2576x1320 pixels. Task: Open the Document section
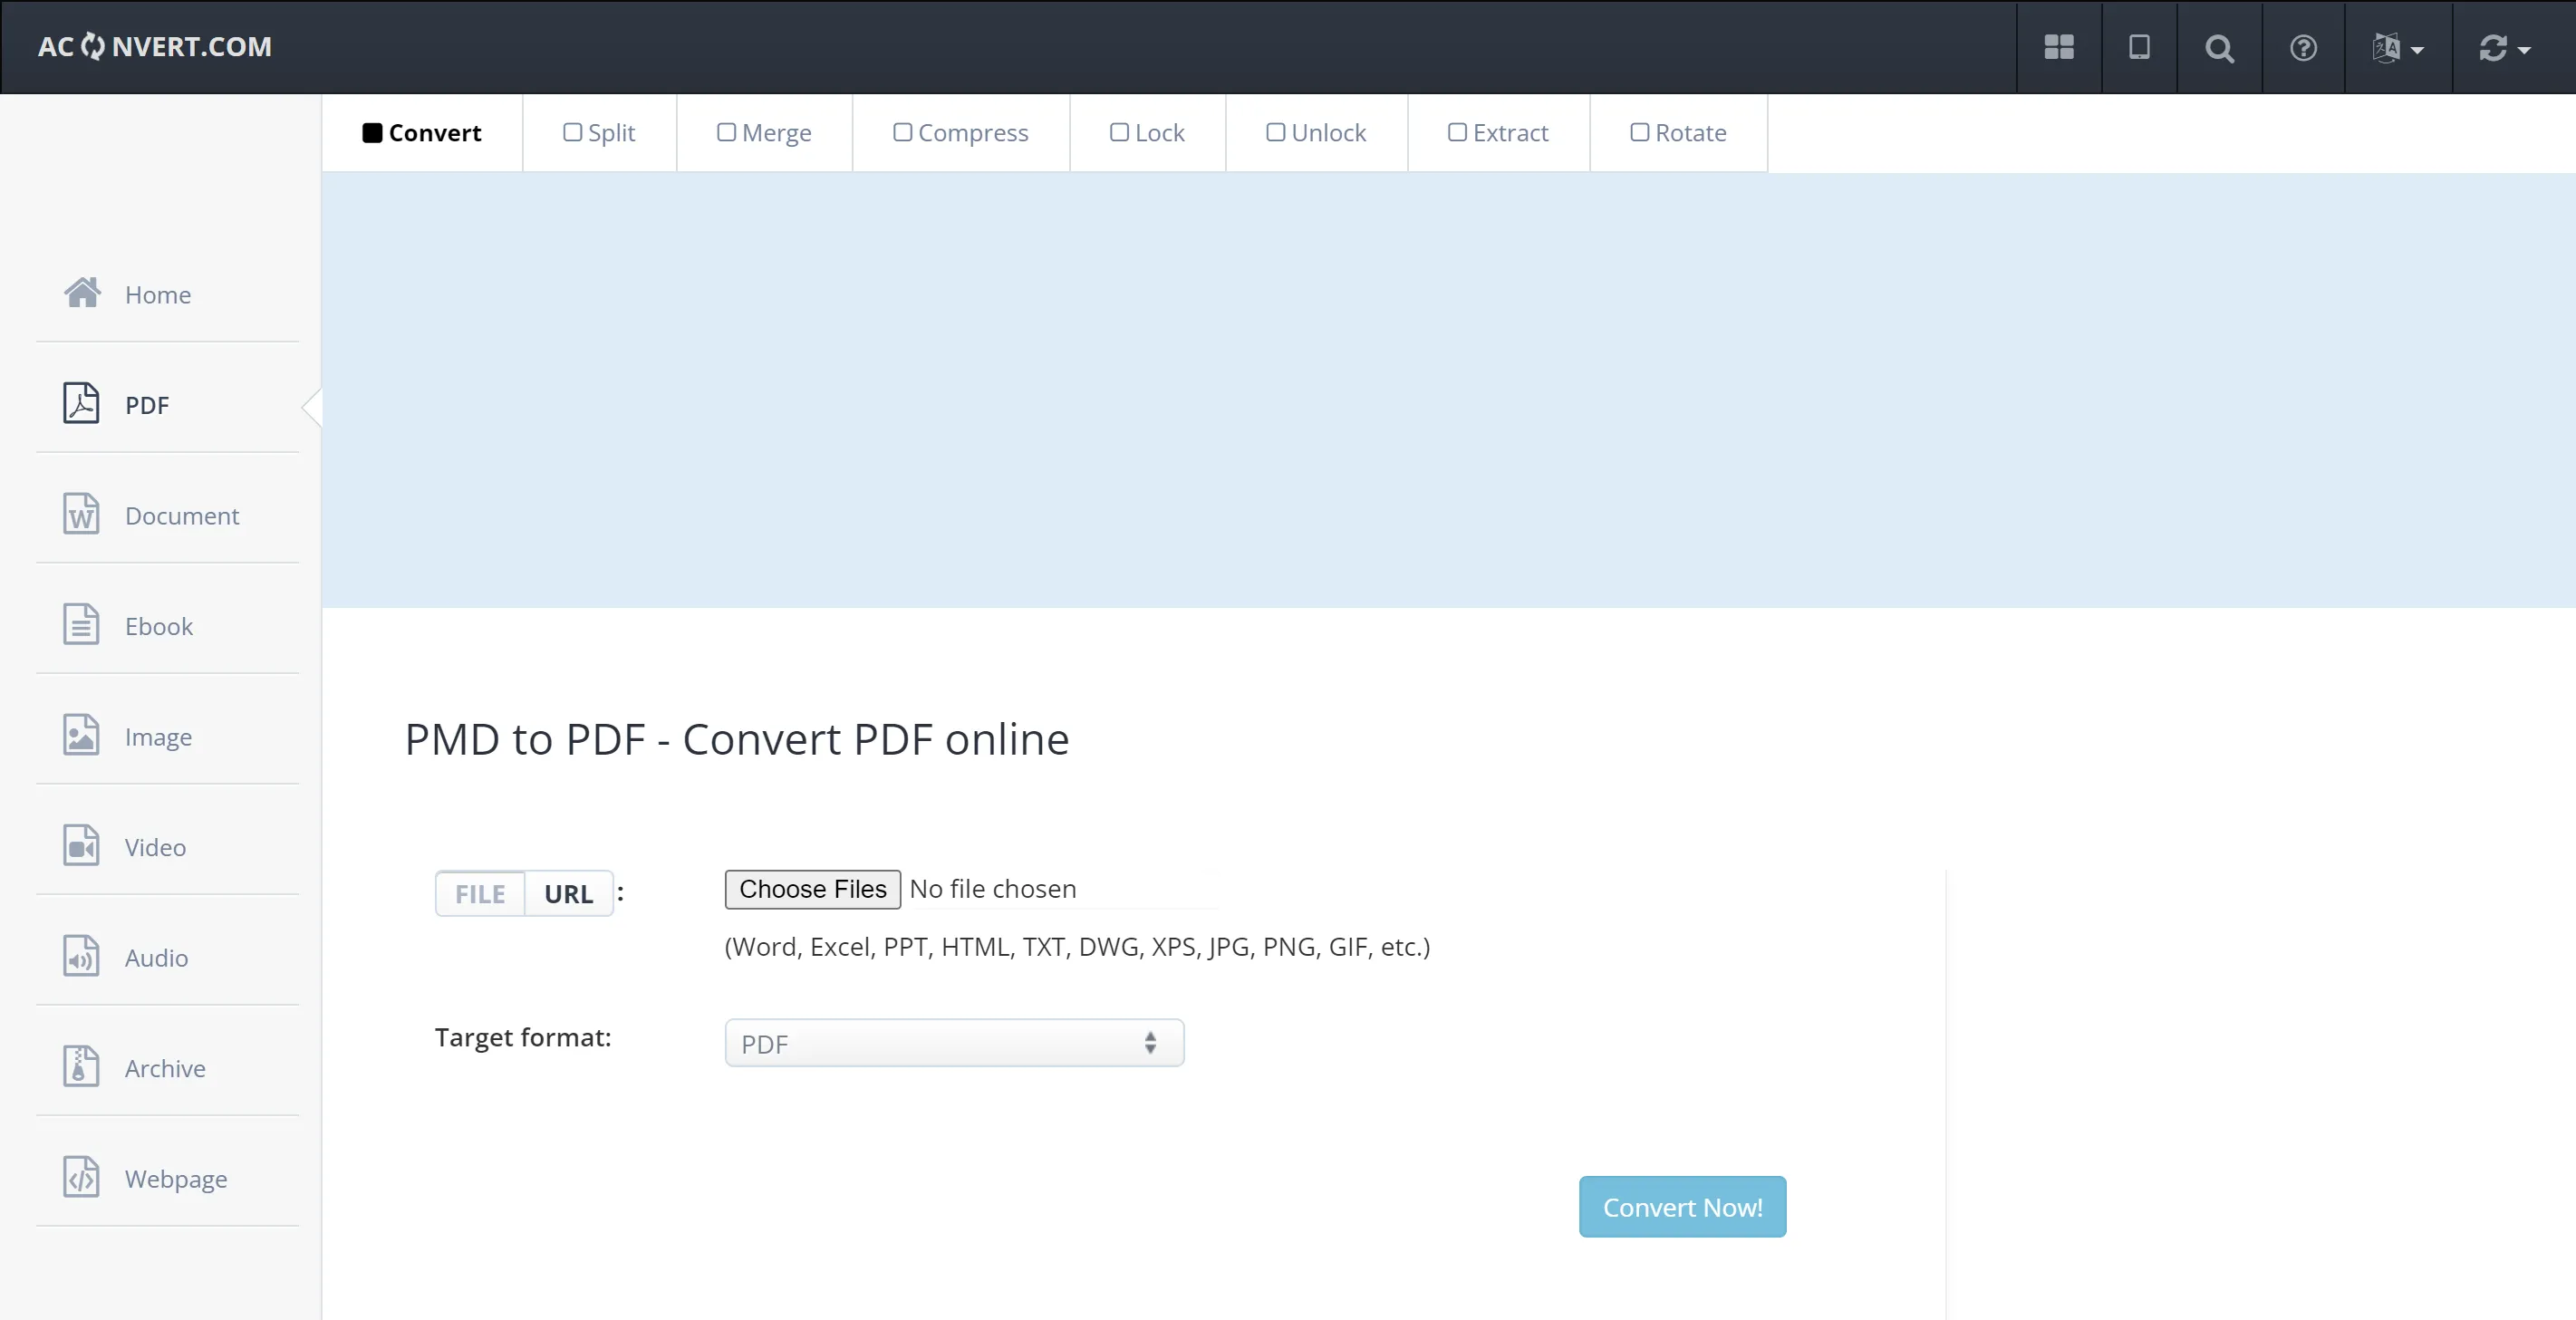pyautogui.click(x=180, y=515)
